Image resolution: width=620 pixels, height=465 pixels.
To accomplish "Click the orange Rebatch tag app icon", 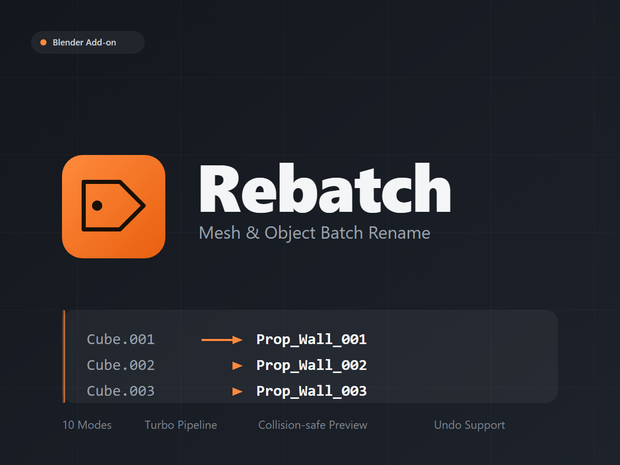I will point(113,206).
